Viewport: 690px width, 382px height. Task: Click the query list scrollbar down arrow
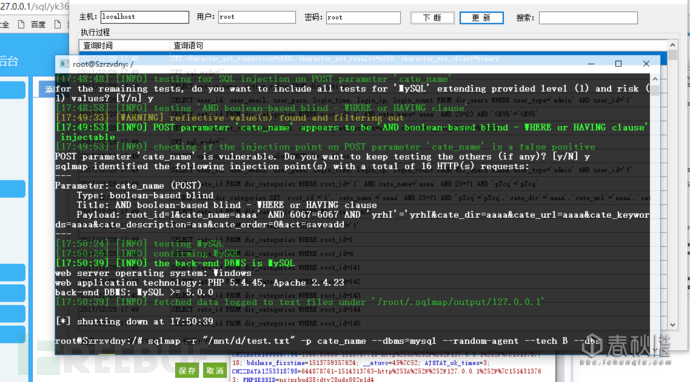672,325
